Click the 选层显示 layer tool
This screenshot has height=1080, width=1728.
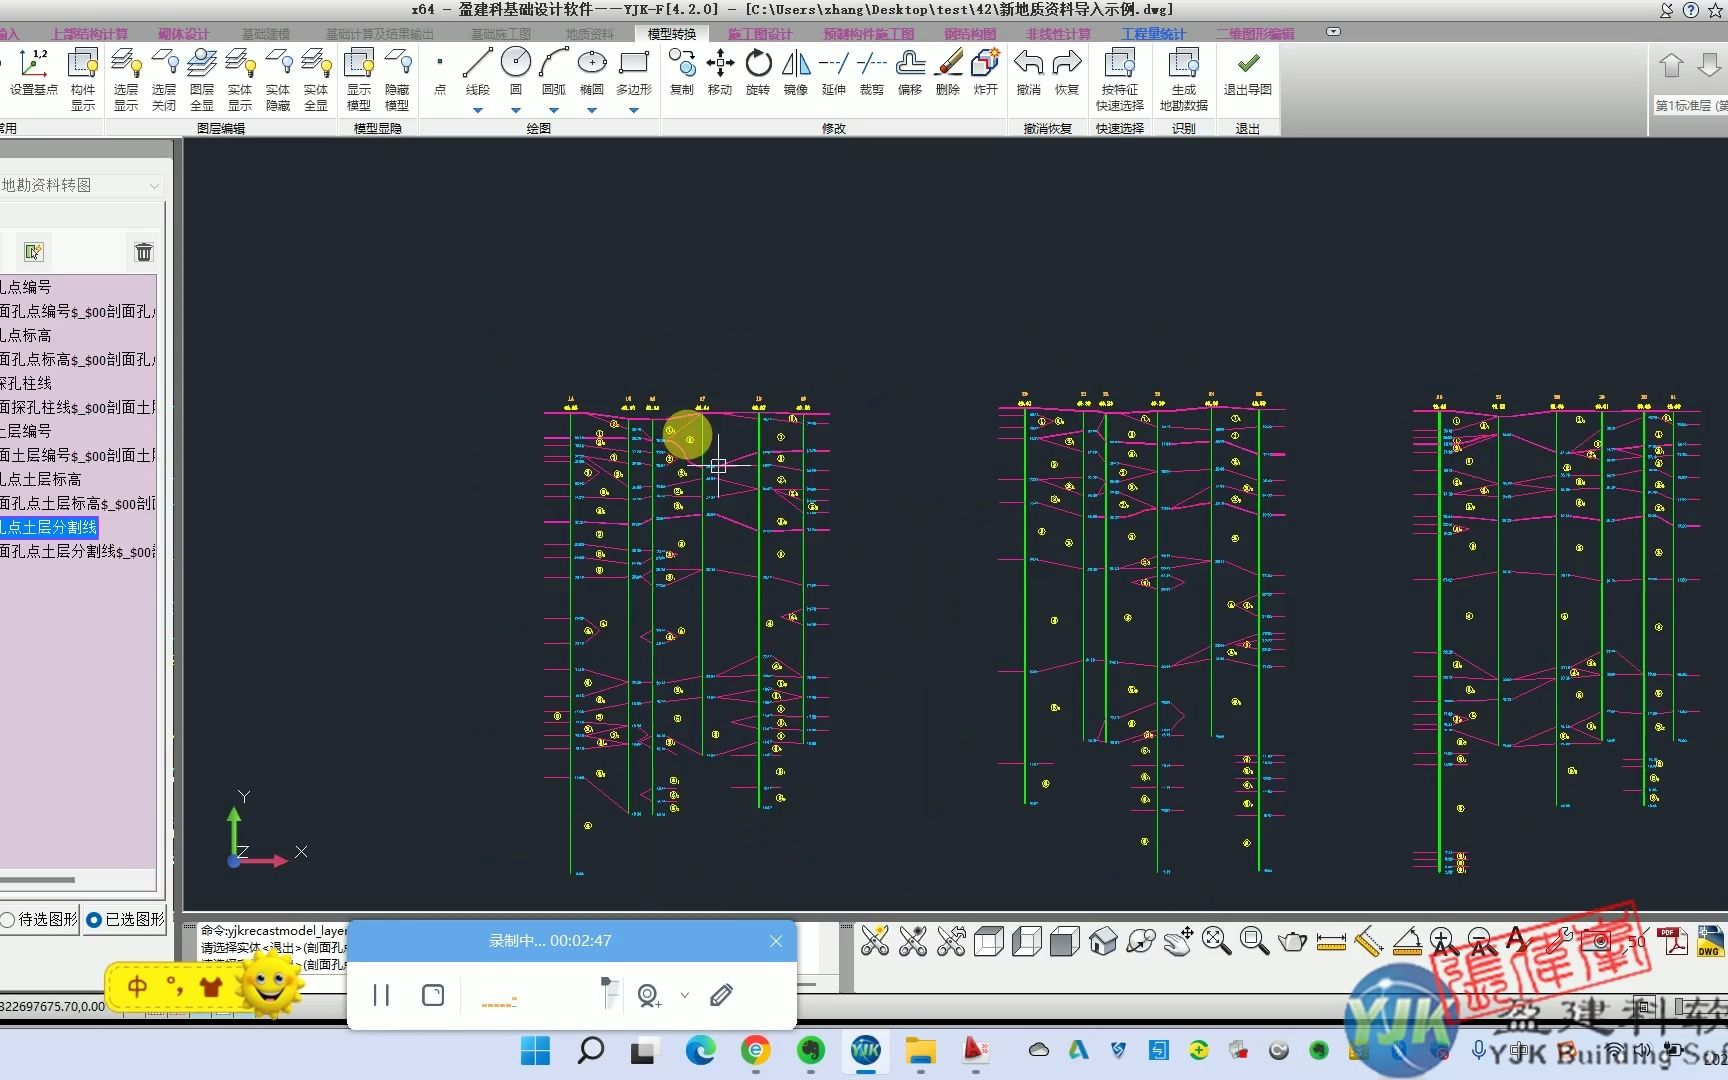[x=126, y=79]
